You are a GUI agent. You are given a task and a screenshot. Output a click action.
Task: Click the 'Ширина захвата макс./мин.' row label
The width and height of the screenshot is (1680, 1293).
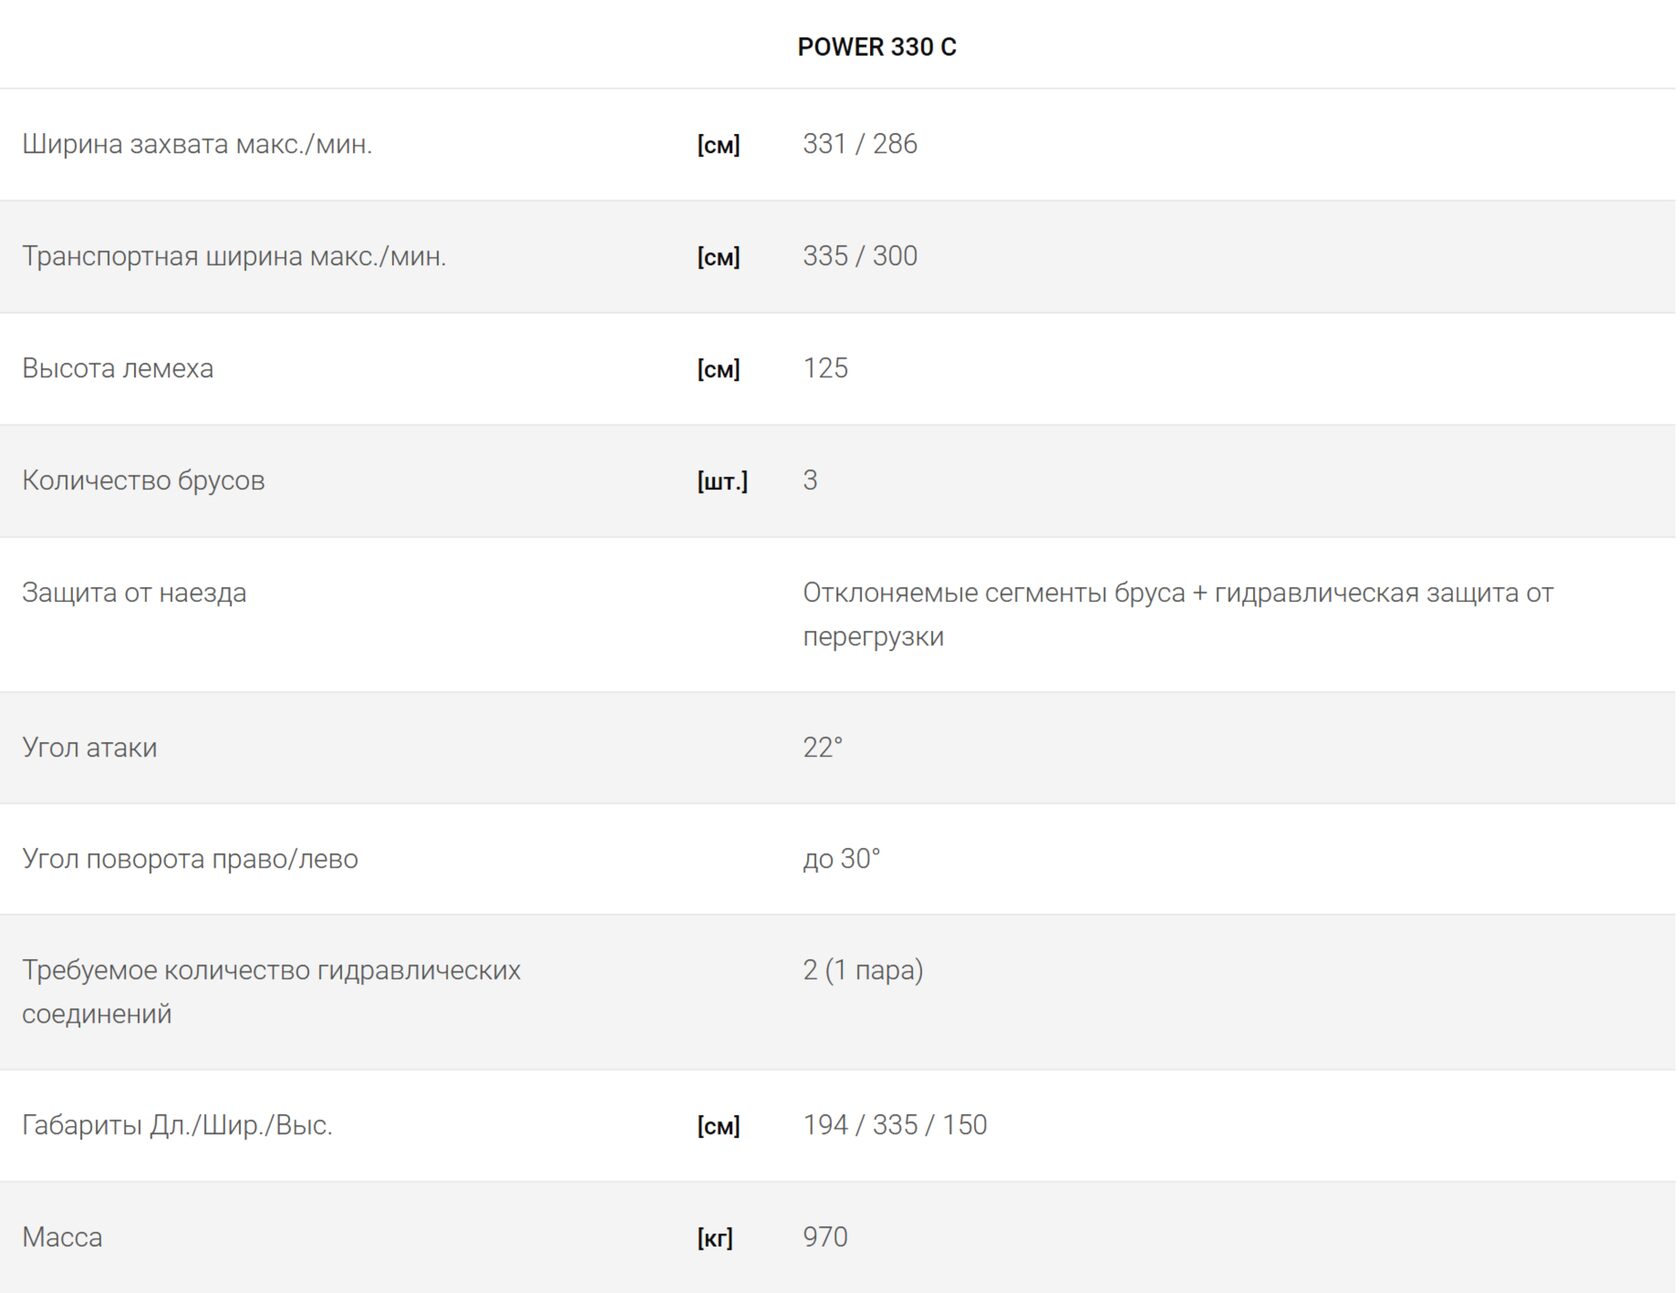coord(197,144)
